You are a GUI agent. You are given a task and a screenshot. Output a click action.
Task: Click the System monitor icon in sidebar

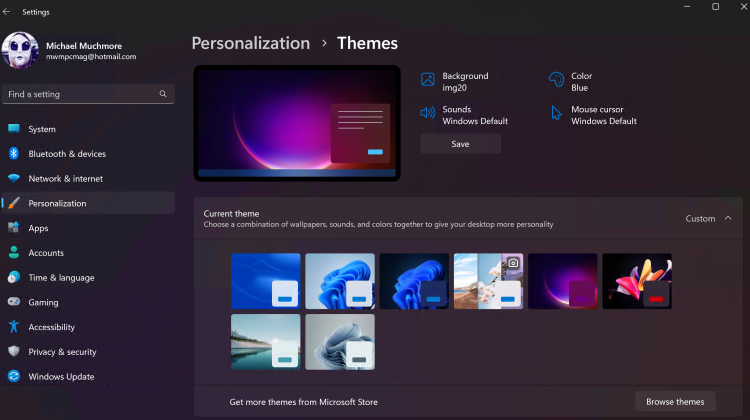click(14, 129)
